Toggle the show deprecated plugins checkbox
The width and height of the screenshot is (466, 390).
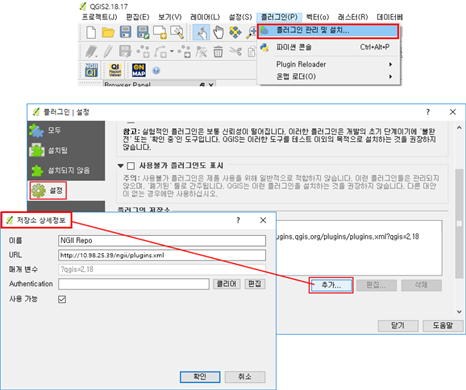pyautogui.click(x=131, y=166)
